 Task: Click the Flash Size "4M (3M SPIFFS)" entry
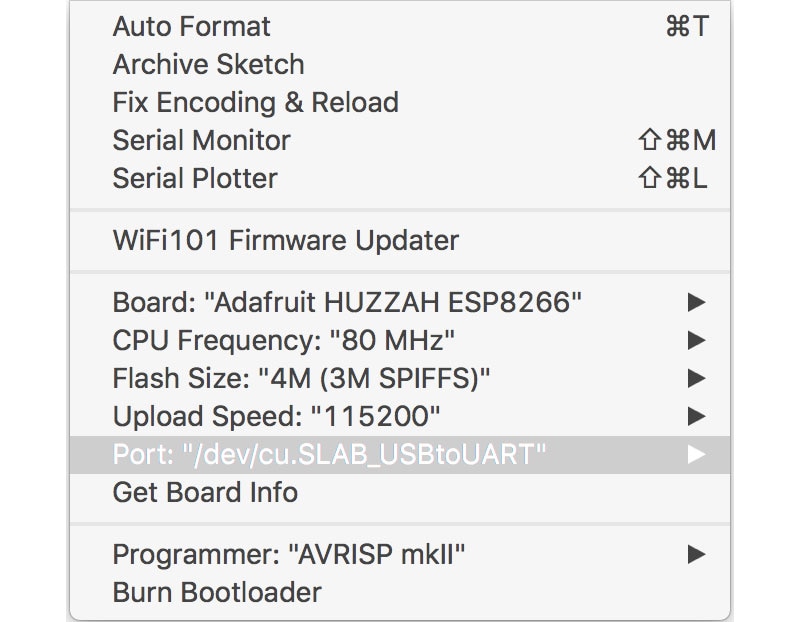tap(301, 378)
